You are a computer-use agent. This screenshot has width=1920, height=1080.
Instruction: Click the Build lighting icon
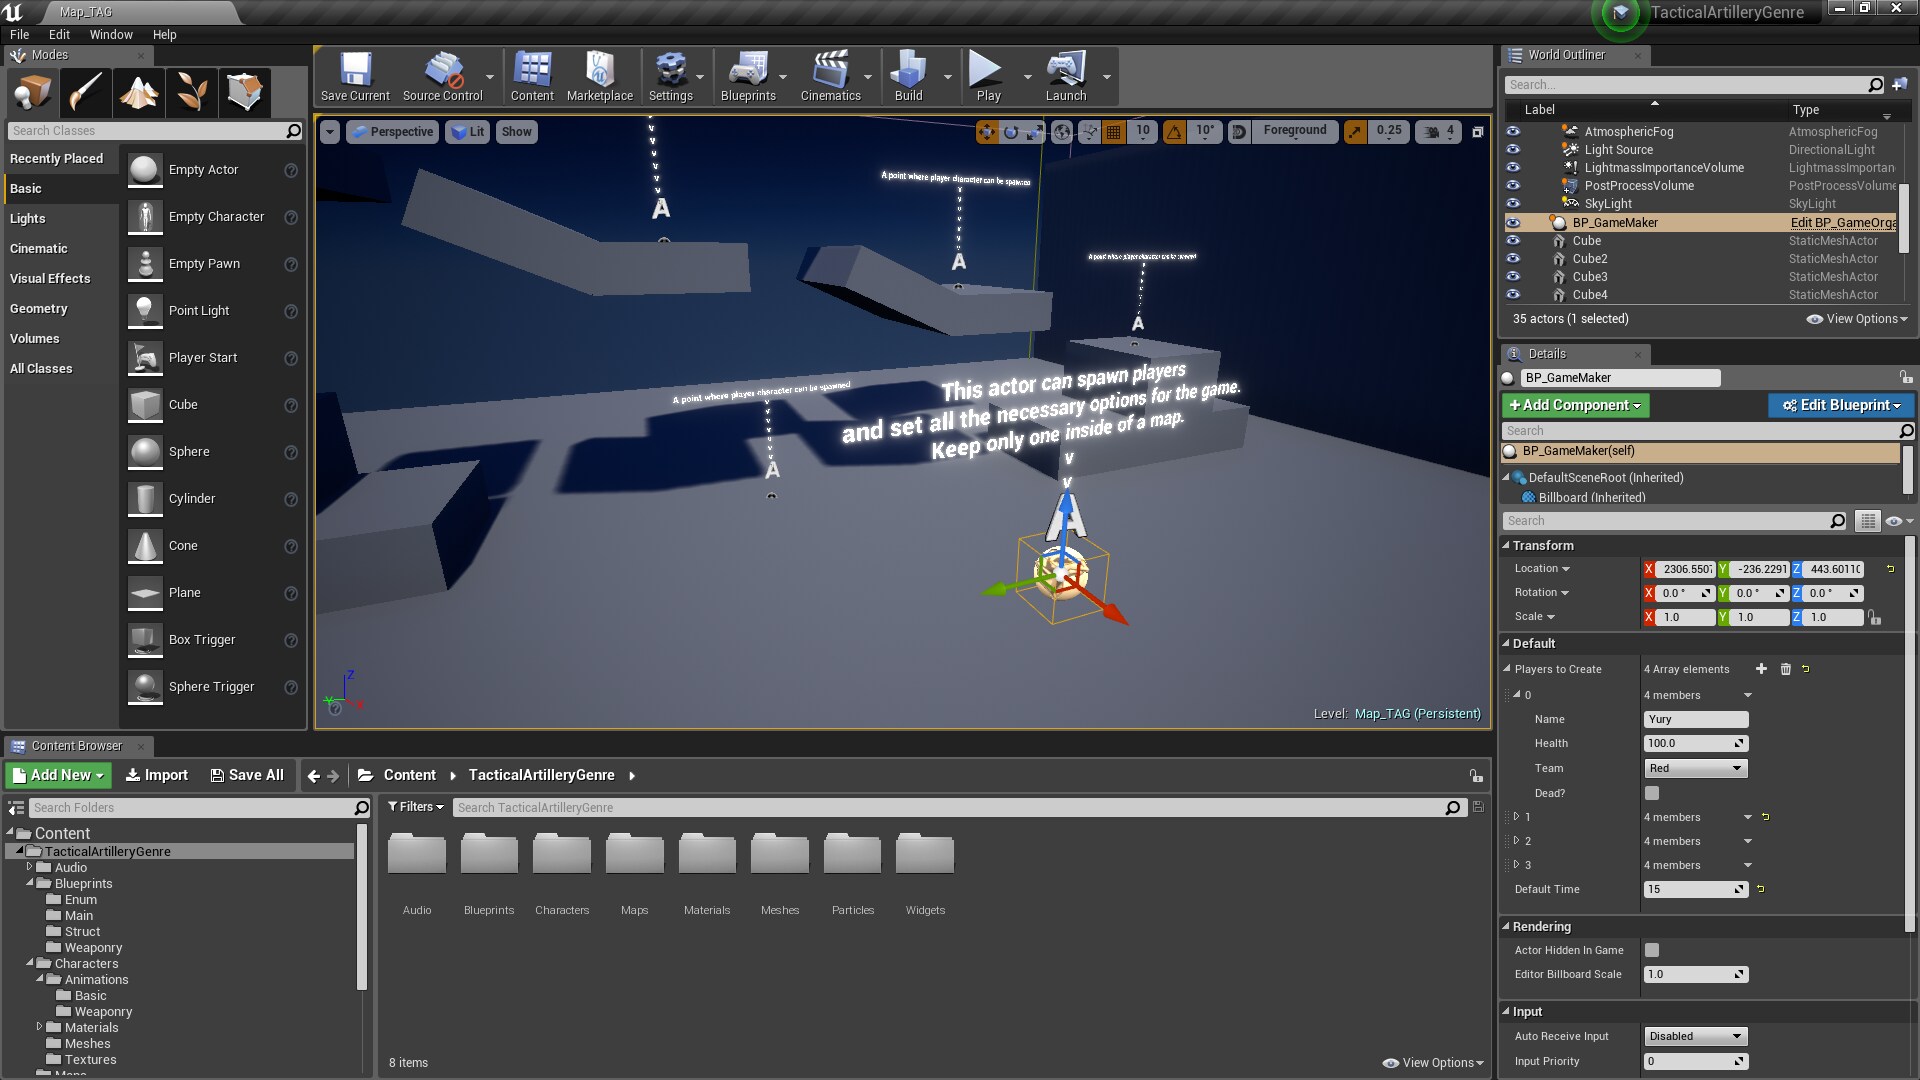point(908,76)
